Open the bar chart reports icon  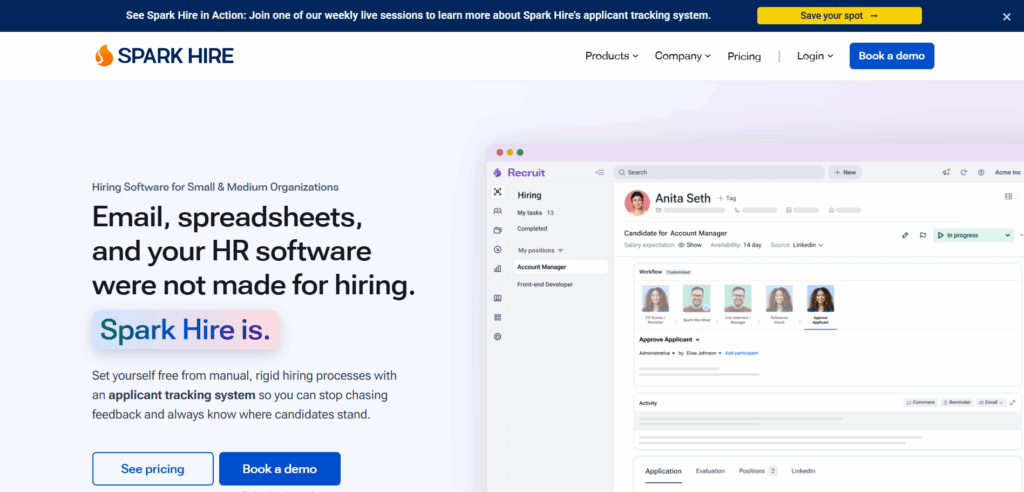pyautogui.click(x=498, y=268)
